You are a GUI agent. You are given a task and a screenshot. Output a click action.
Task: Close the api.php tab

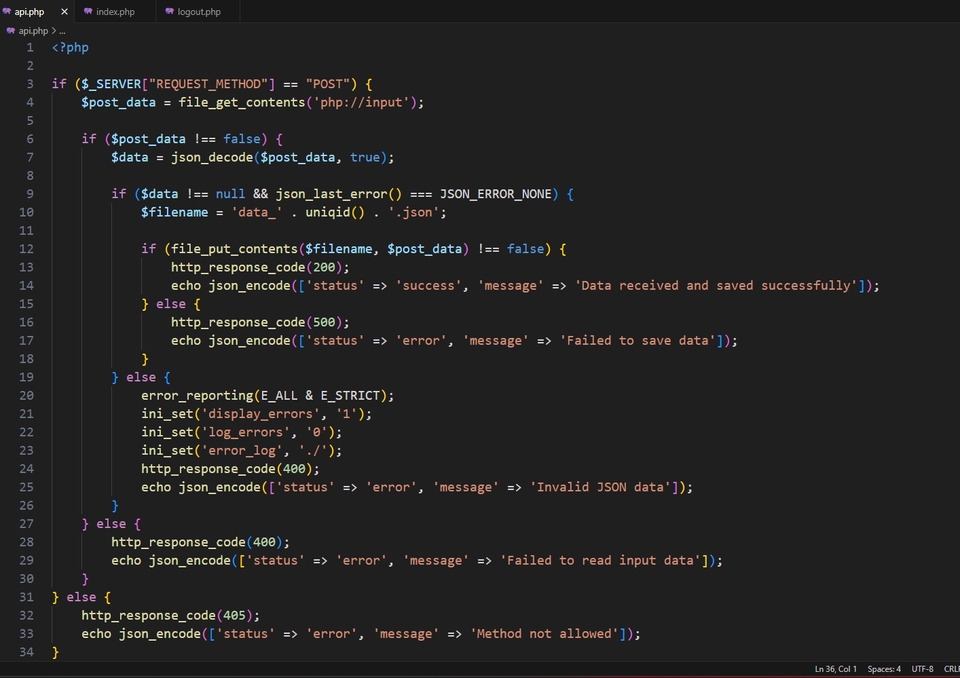click(x=64, y=12)
